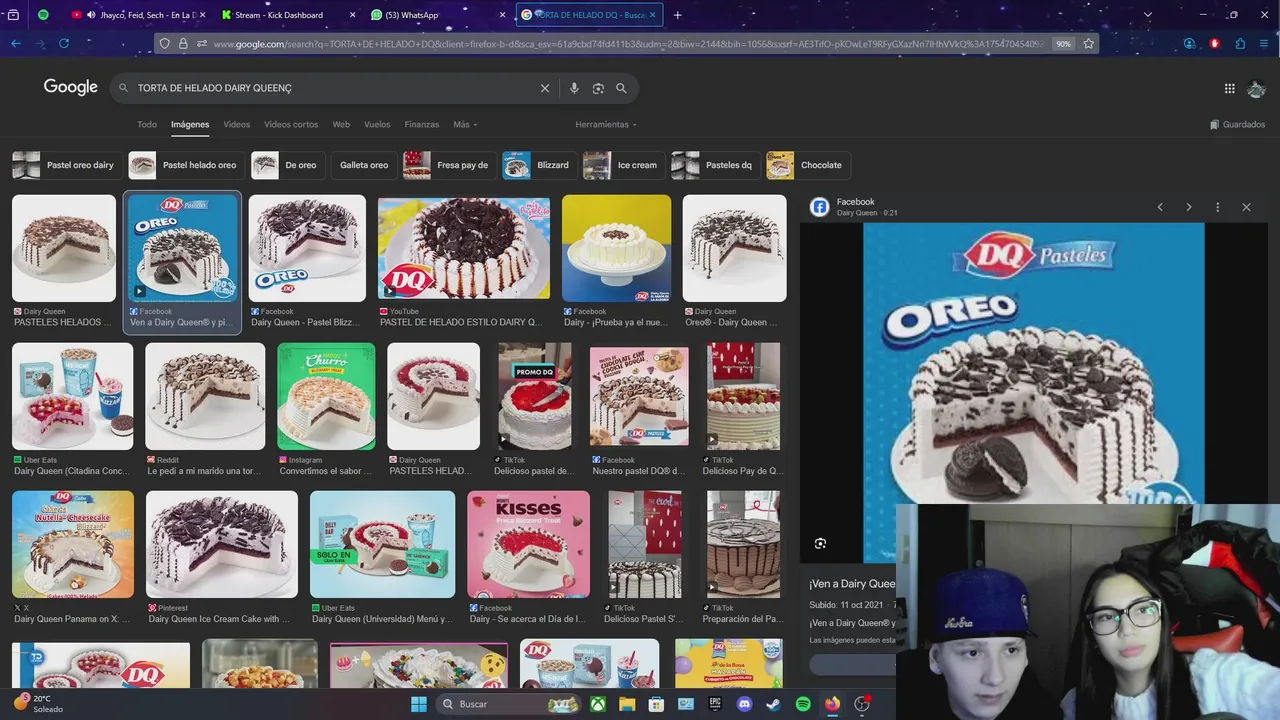Open Discord from the taskbar
The image size is (1280, 720).
(744, 704)
